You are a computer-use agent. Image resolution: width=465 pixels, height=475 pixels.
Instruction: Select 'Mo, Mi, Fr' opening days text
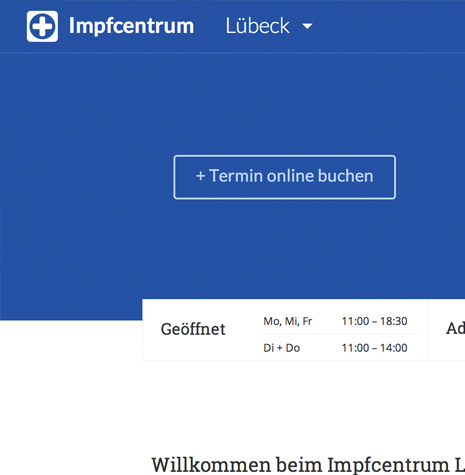click(x=288, y=321)
